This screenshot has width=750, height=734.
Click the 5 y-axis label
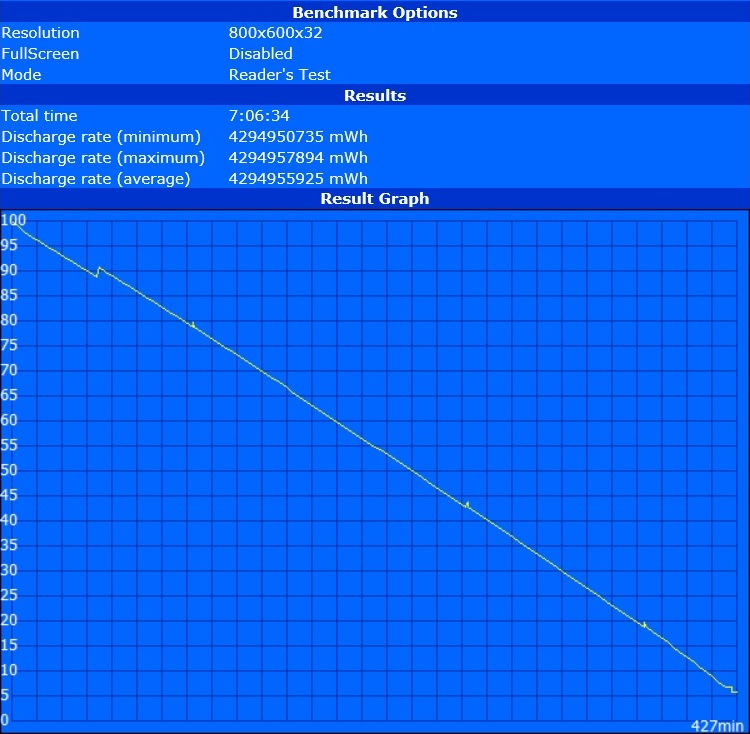pos(5,695)
